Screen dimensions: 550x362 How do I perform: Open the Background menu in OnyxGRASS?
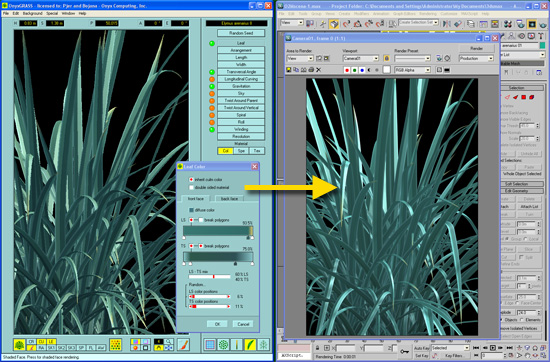tap(32, 13)
